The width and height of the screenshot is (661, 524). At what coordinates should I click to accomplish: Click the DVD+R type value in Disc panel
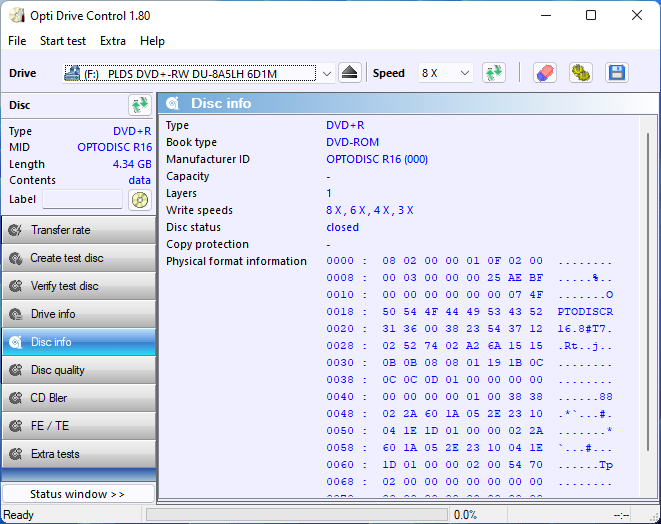[x=132, y=131]
